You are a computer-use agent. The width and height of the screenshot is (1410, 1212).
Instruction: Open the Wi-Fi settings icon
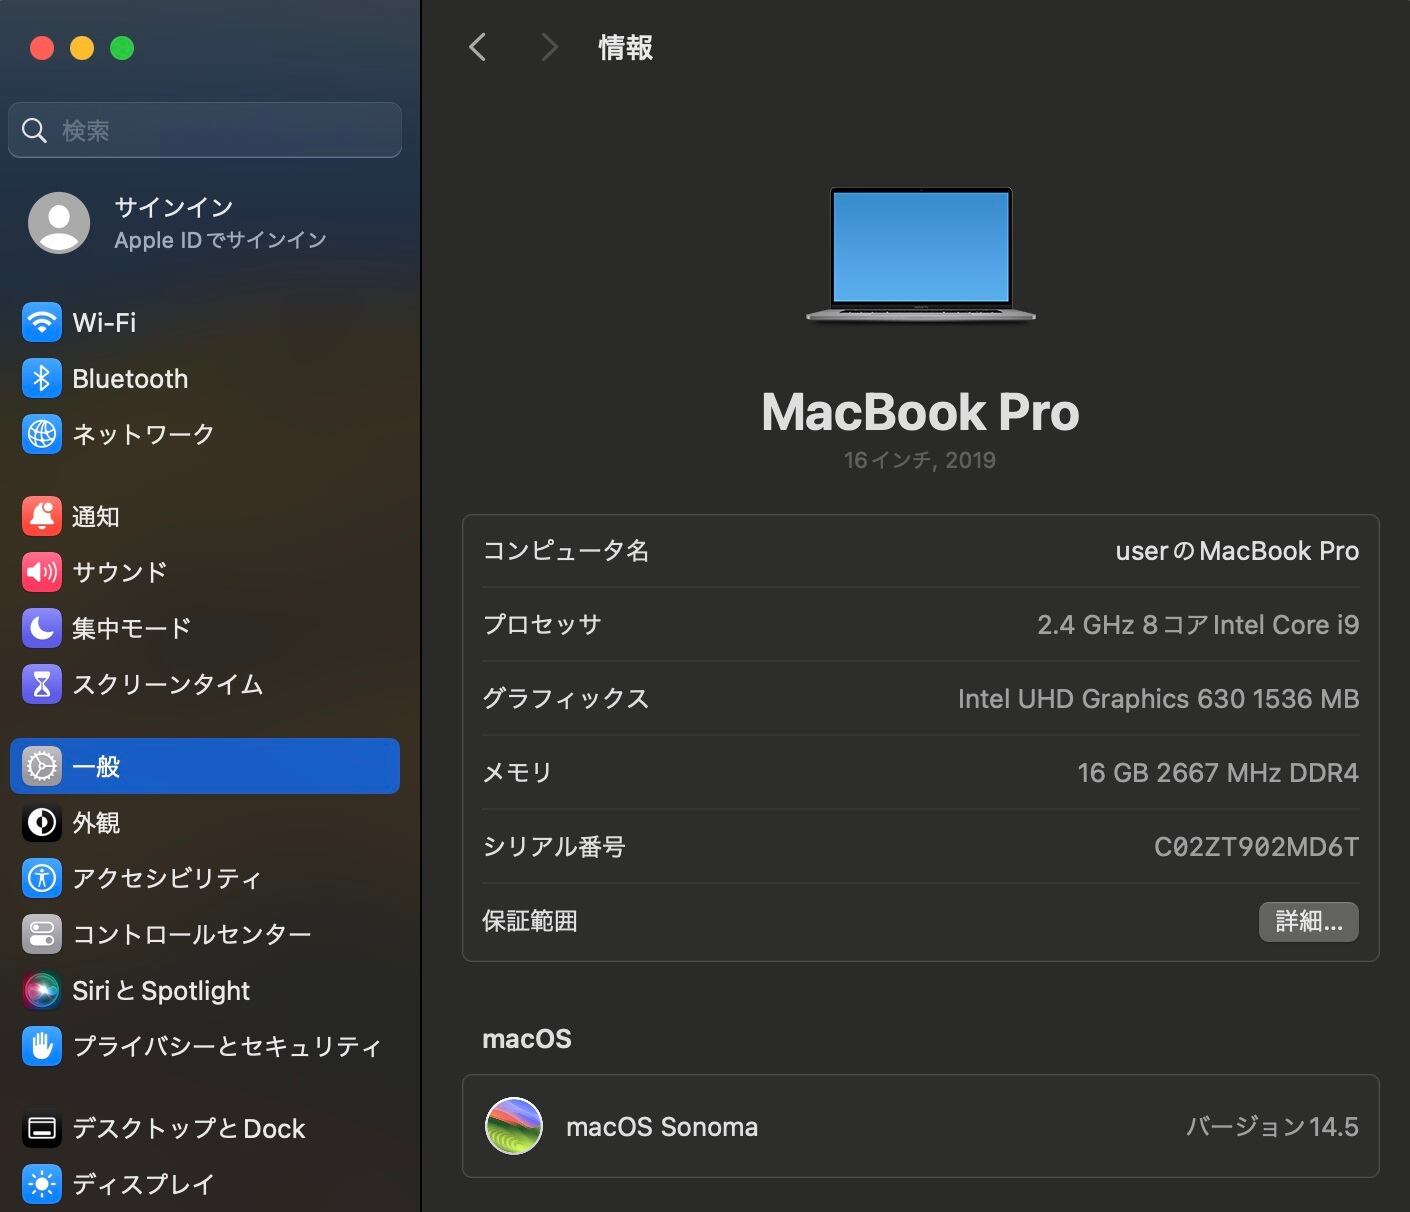(x=42, y=322)
